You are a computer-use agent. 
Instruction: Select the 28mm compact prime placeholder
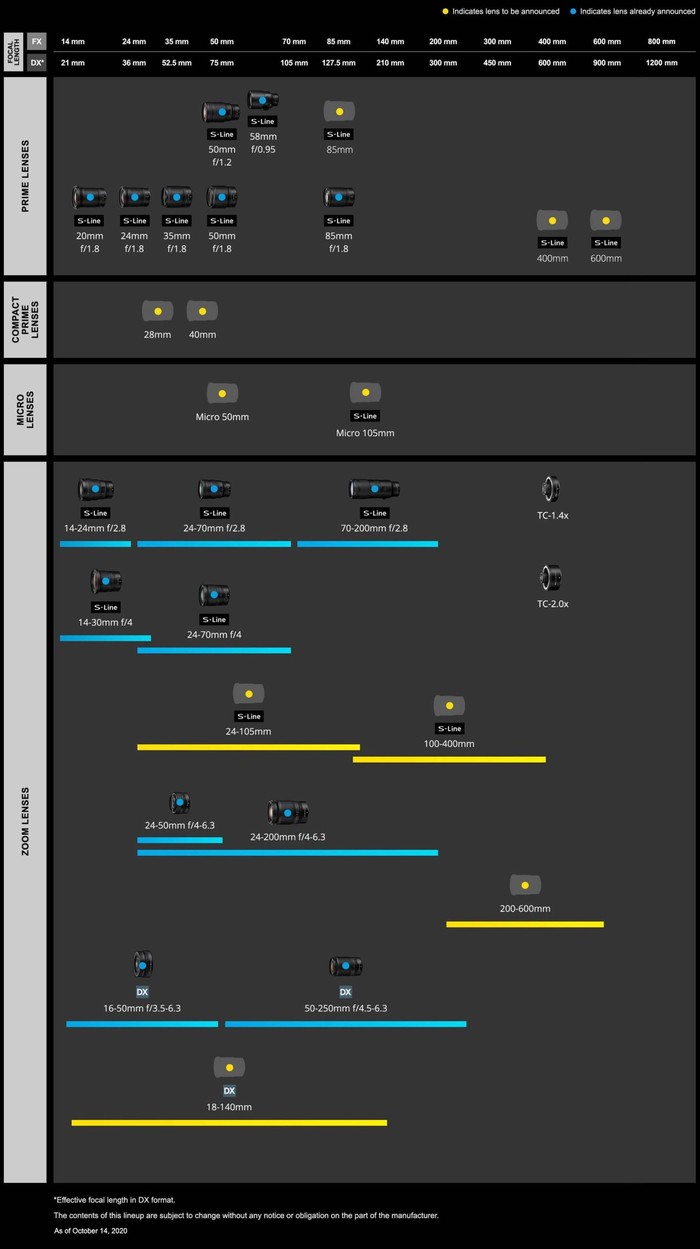pyautogui.click(x=157, y=311)
